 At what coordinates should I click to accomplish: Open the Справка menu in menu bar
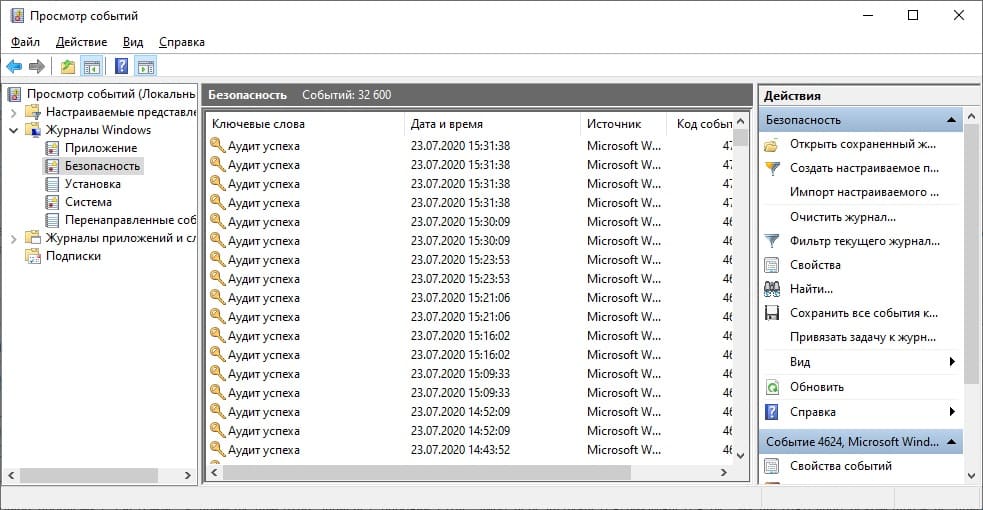(182, 42)
